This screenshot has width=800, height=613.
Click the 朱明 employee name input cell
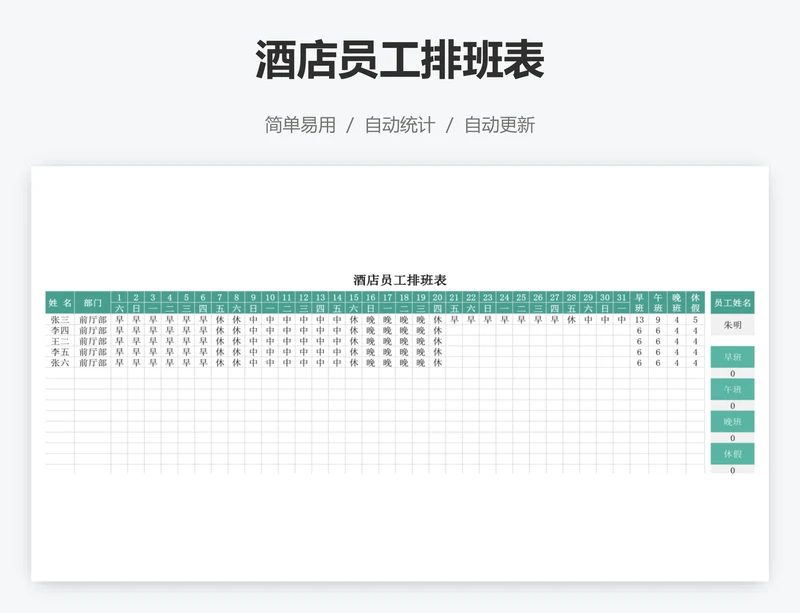click(x=732, y=325)
